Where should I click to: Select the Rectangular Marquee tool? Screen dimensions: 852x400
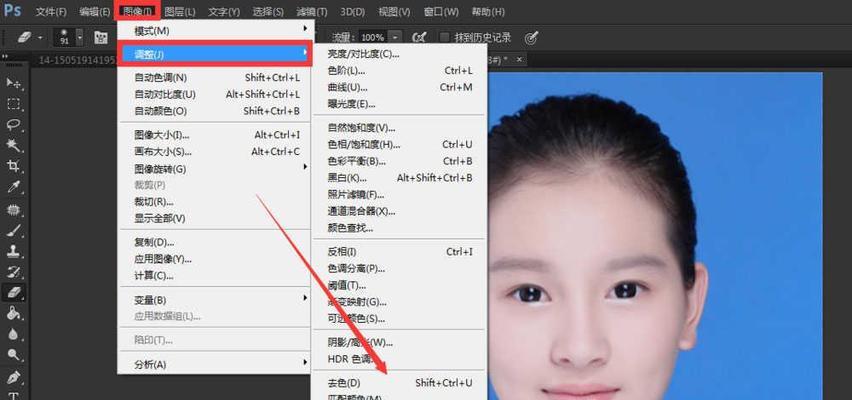click(13, 104)
